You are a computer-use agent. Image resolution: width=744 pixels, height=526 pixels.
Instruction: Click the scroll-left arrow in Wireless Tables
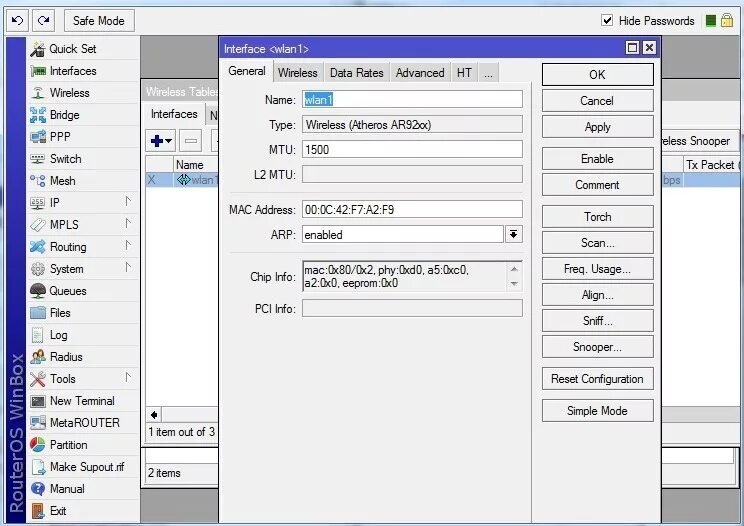154,415
